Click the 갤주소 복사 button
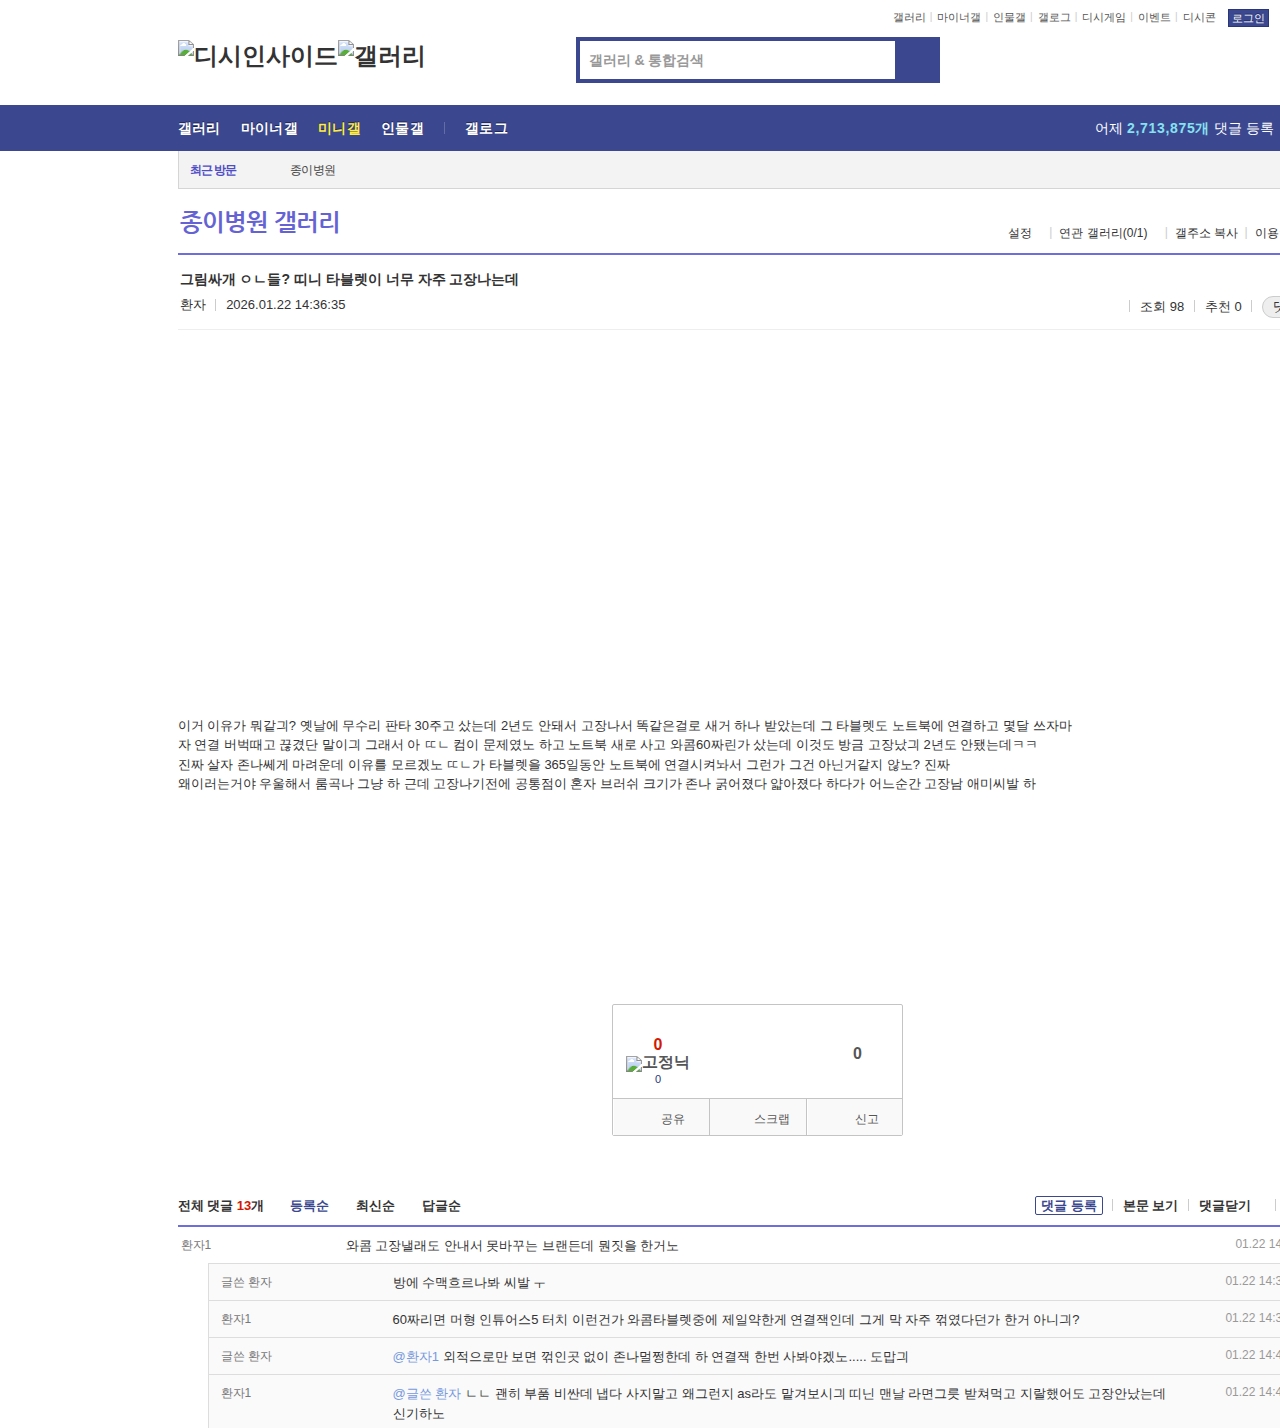Image resolution: width=1280 pixels, height=1428 pixels. (1206, 233)
